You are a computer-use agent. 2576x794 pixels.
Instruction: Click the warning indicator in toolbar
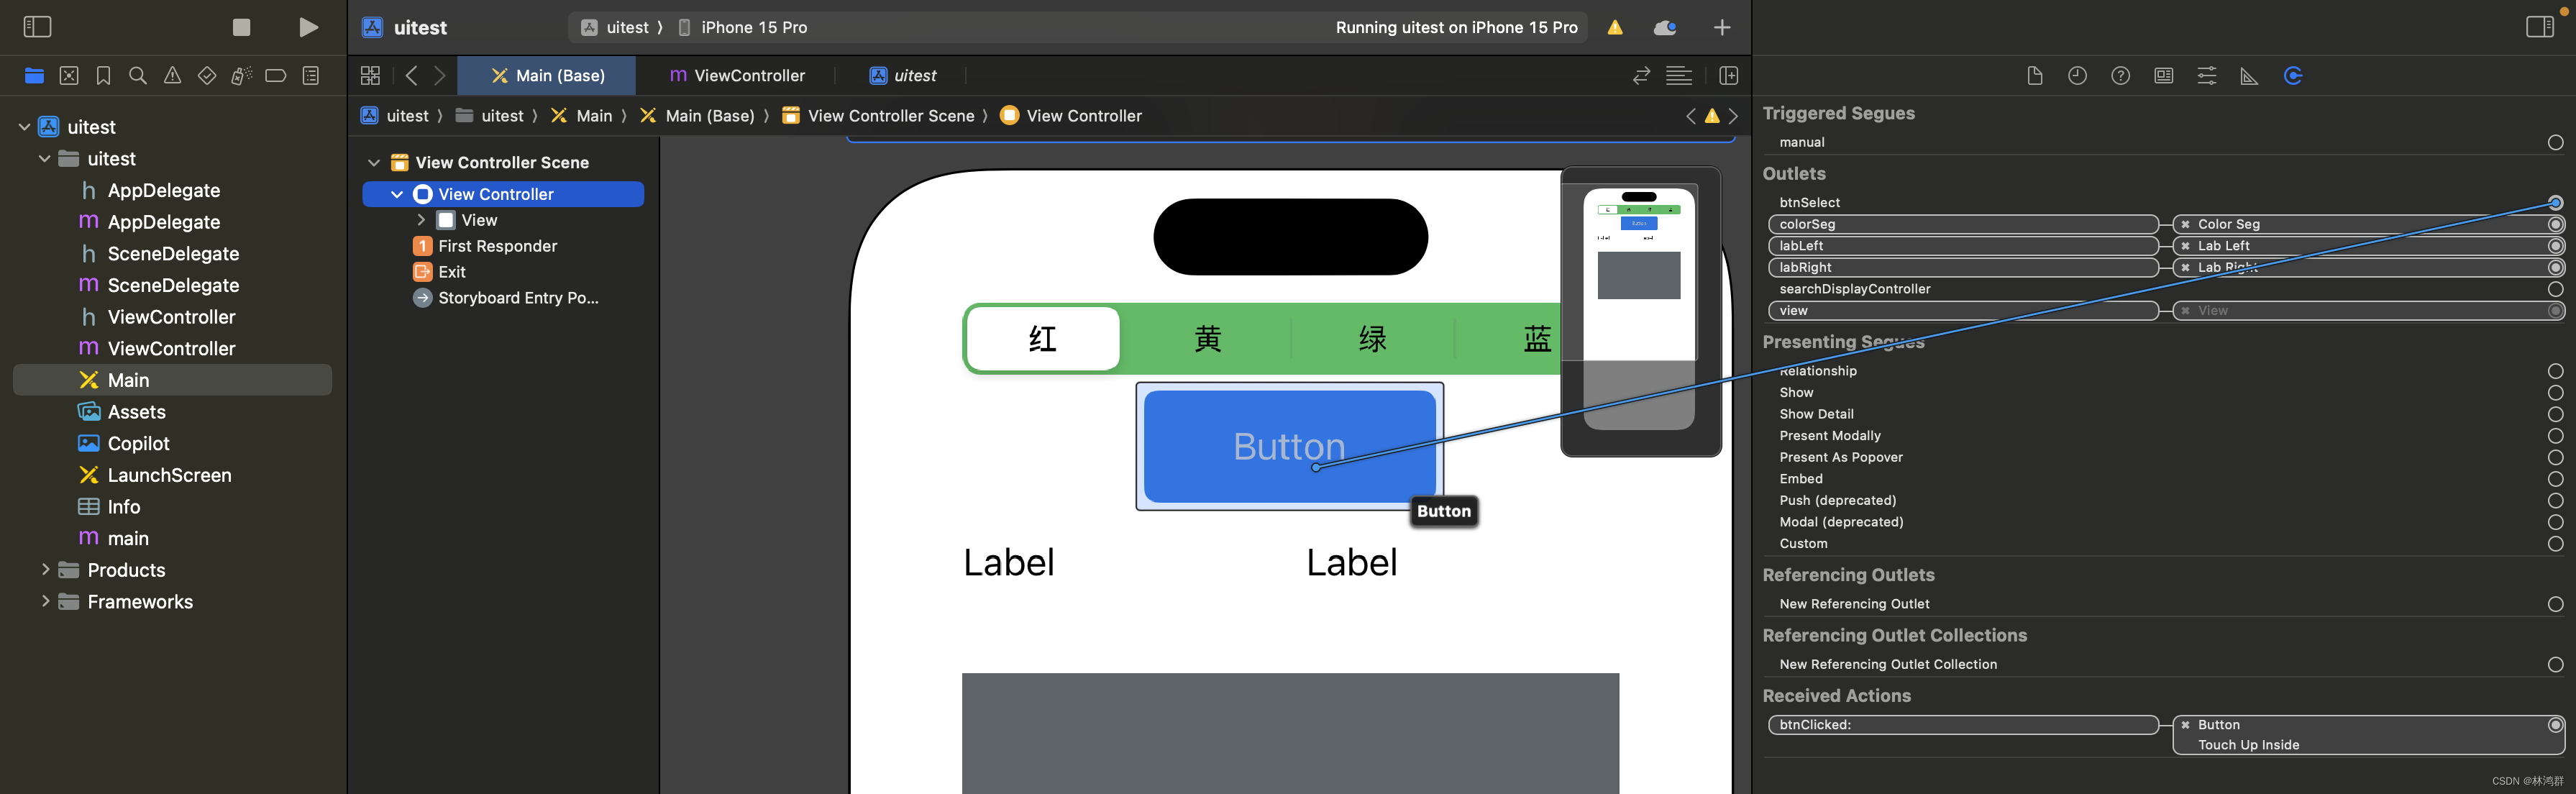(1615, 28)
